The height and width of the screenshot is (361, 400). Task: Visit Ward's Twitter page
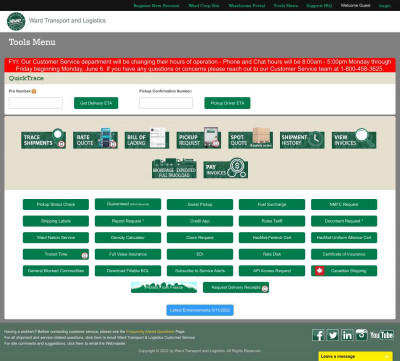tap(333, 335)
